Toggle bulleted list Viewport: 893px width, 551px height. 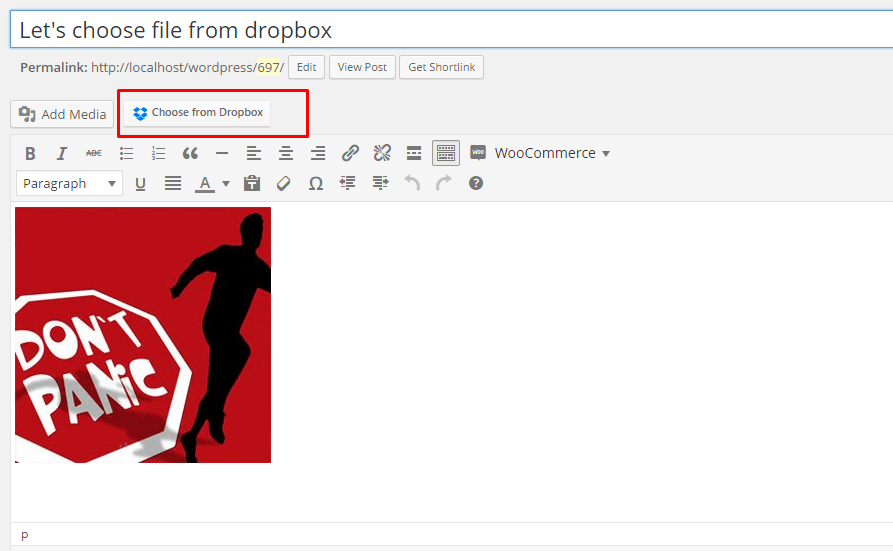[x=126, y=153]
